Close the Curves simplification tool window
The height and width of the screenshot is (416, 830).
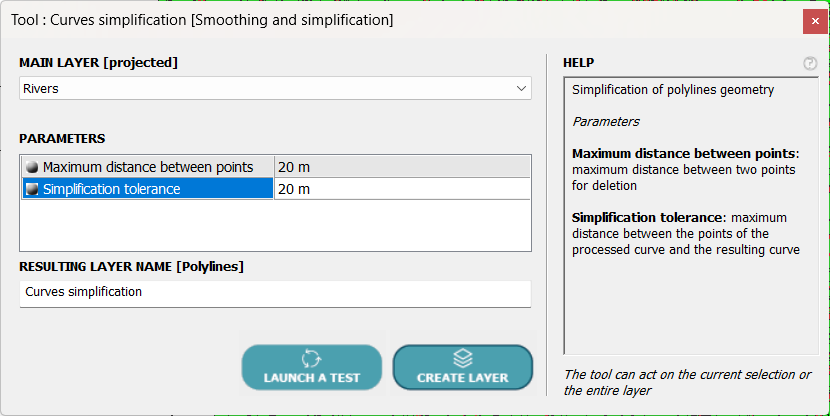pyautogui.click(x=811, y=20)
